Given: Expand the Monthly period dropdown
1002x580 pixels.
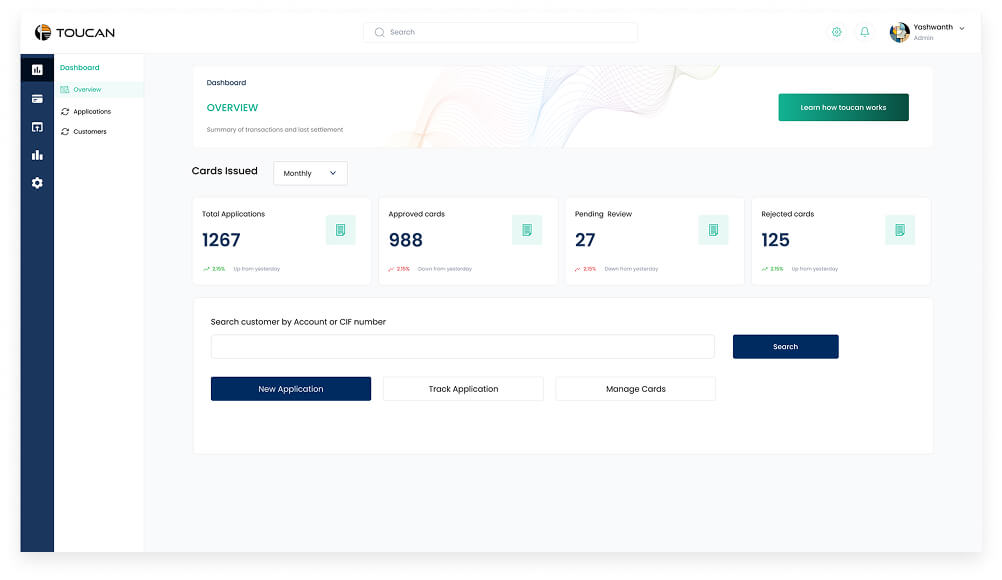Looking at the screenshot, I should [310, 173].
